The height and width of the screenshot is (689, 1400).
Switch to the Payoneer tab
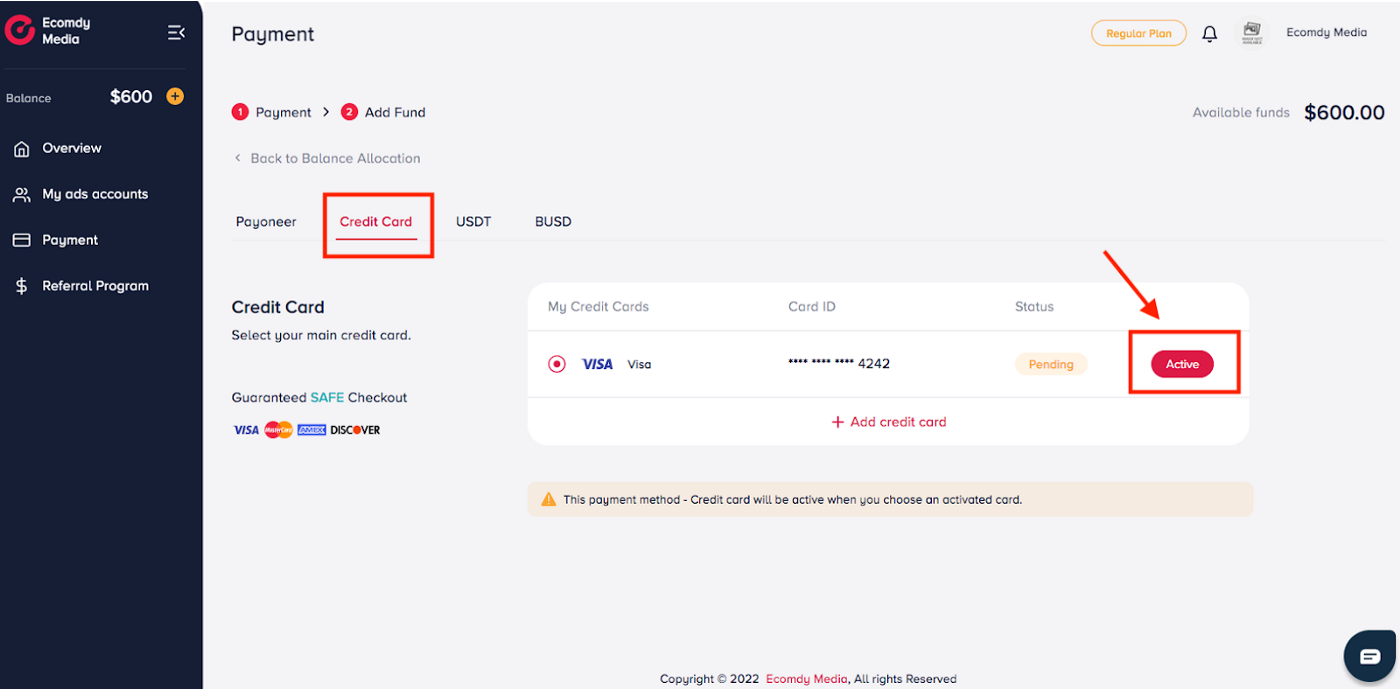click(266, 222)
